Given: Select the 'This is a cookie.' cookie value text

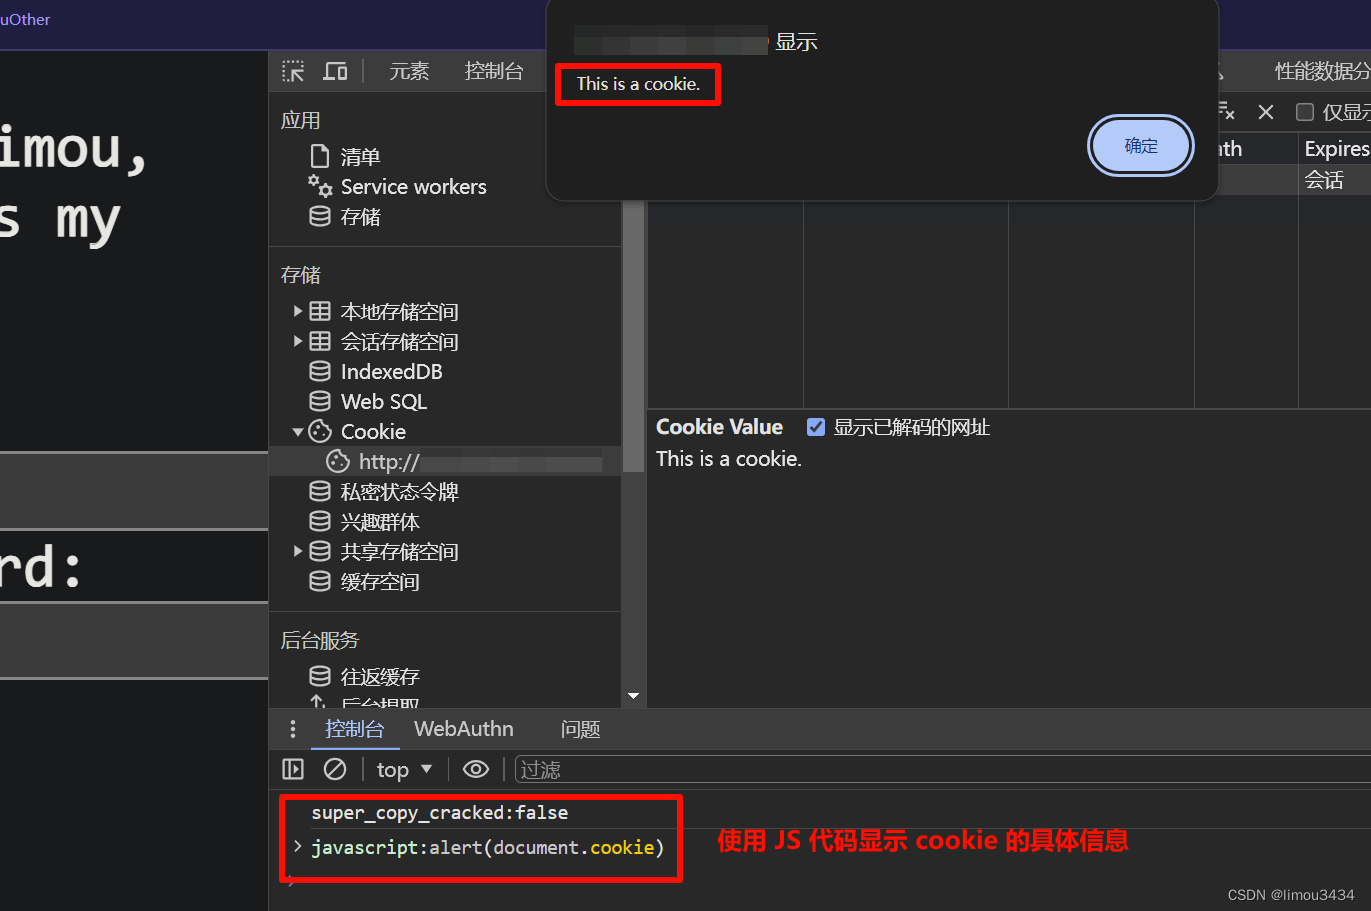Looking at the screenshot, I should 729,459.
